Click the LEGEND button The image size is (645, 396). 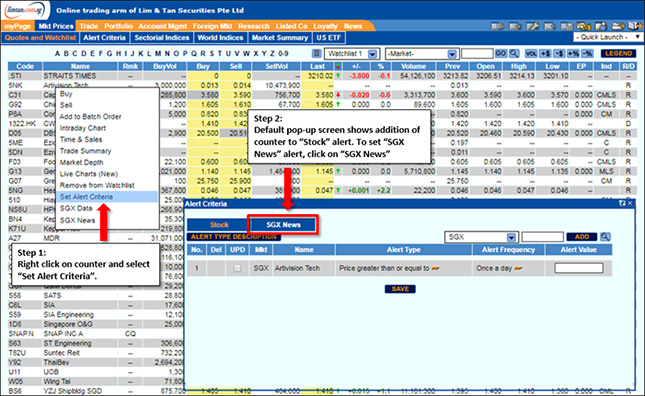coord(618,53)
